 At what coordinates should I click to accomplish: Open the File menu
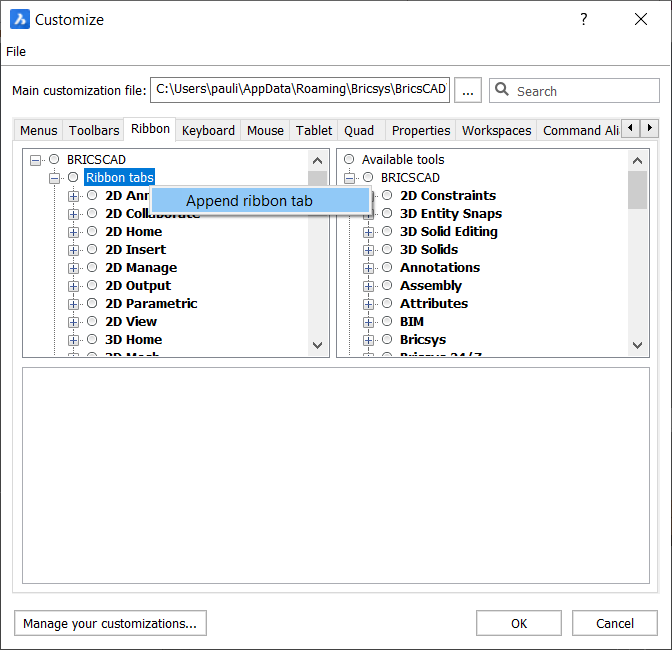click(x=16, y=51)
